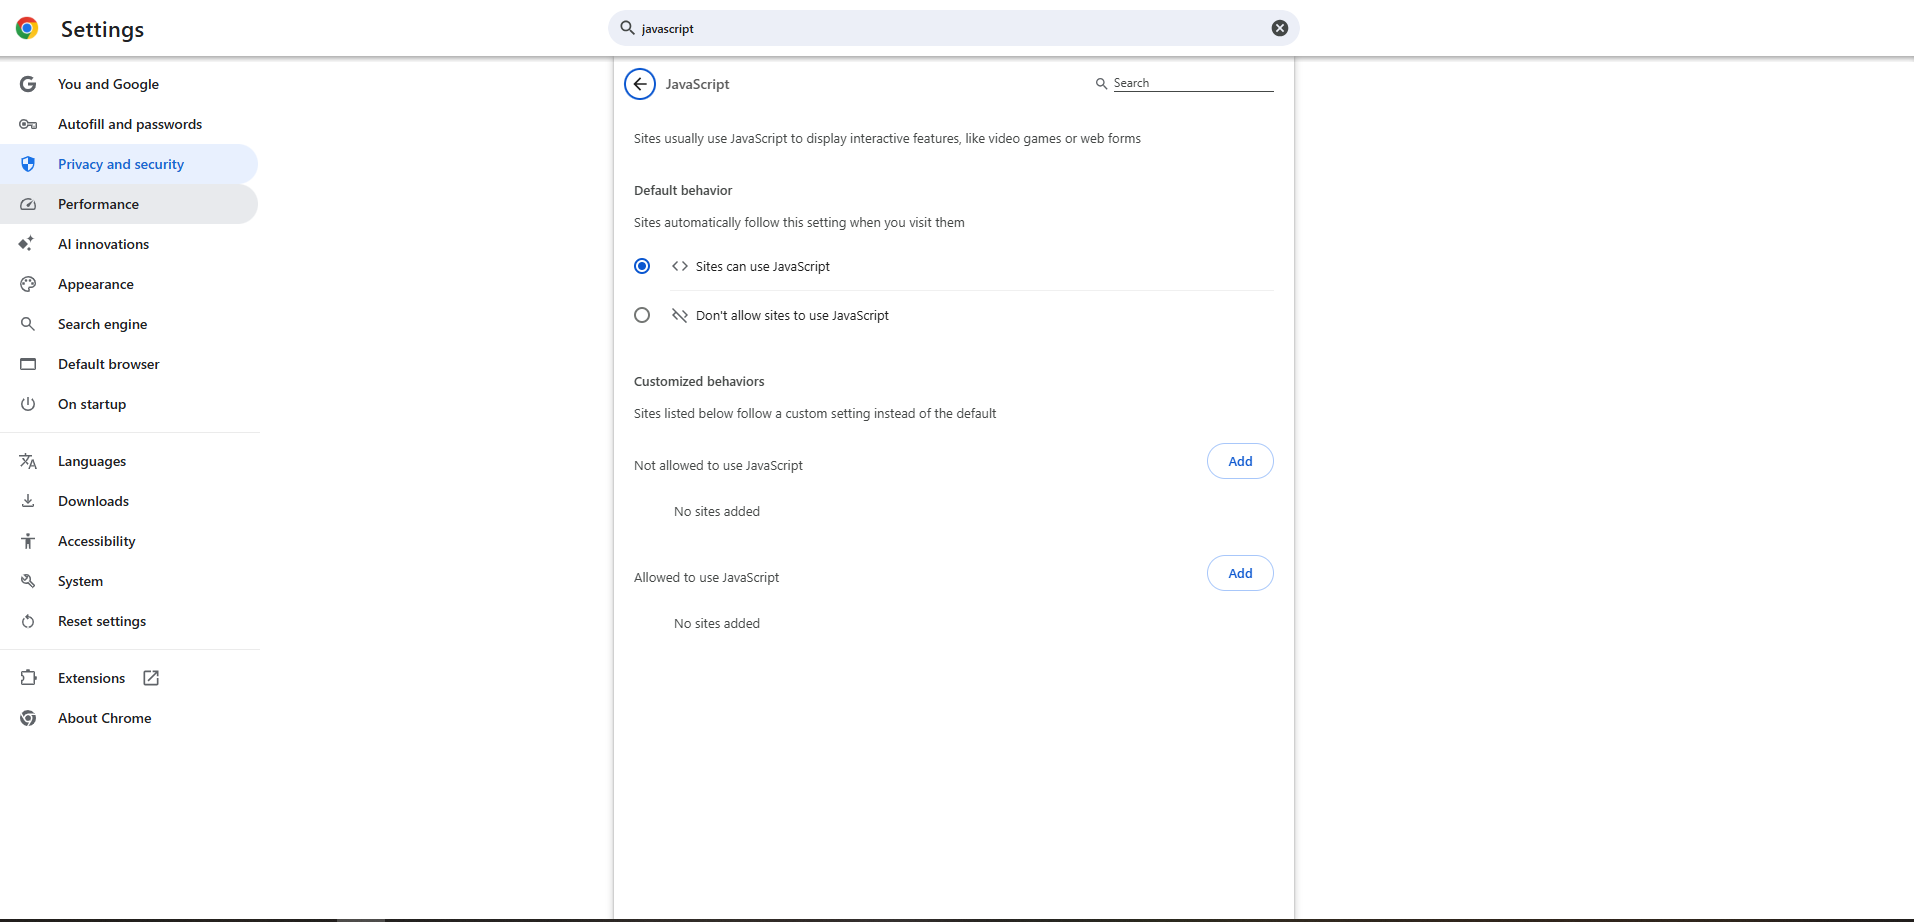Screen dimensions: 1914x922
Task: Select the Privacy and security shield icon
Action: (x=28, y=164)
